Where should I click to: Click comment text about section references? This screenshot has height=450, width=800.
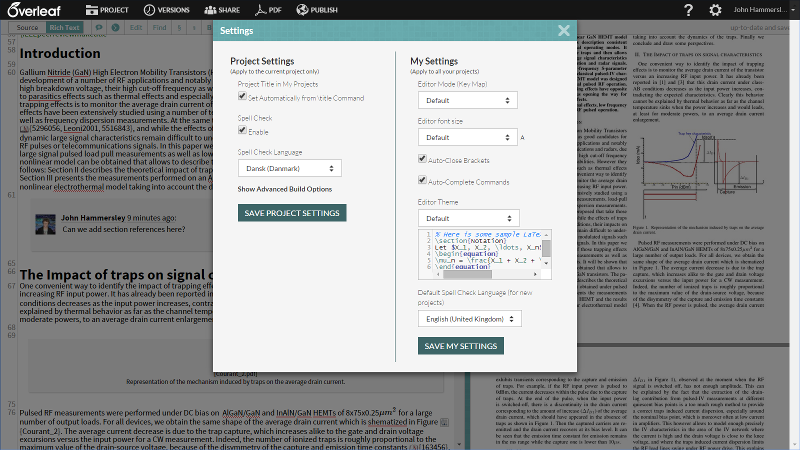pyautogui.click(x=123, y=230)
